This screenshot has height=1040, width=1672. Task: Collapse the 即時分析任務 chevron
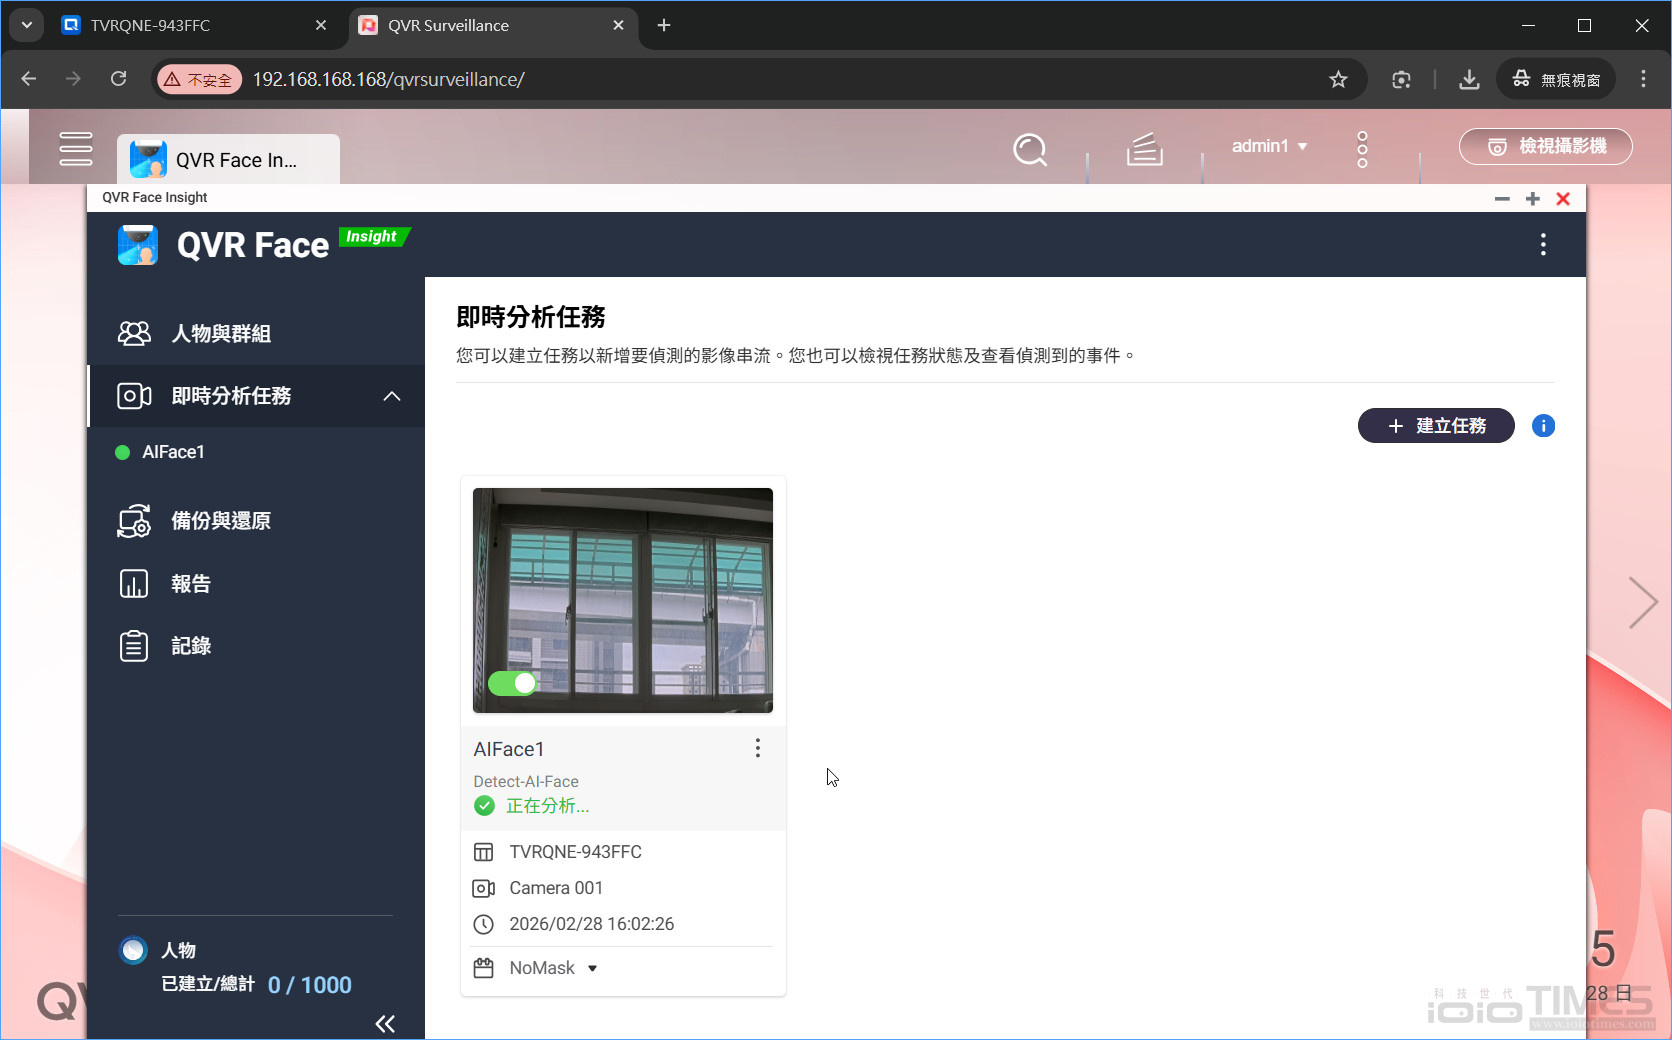[392, 396]
